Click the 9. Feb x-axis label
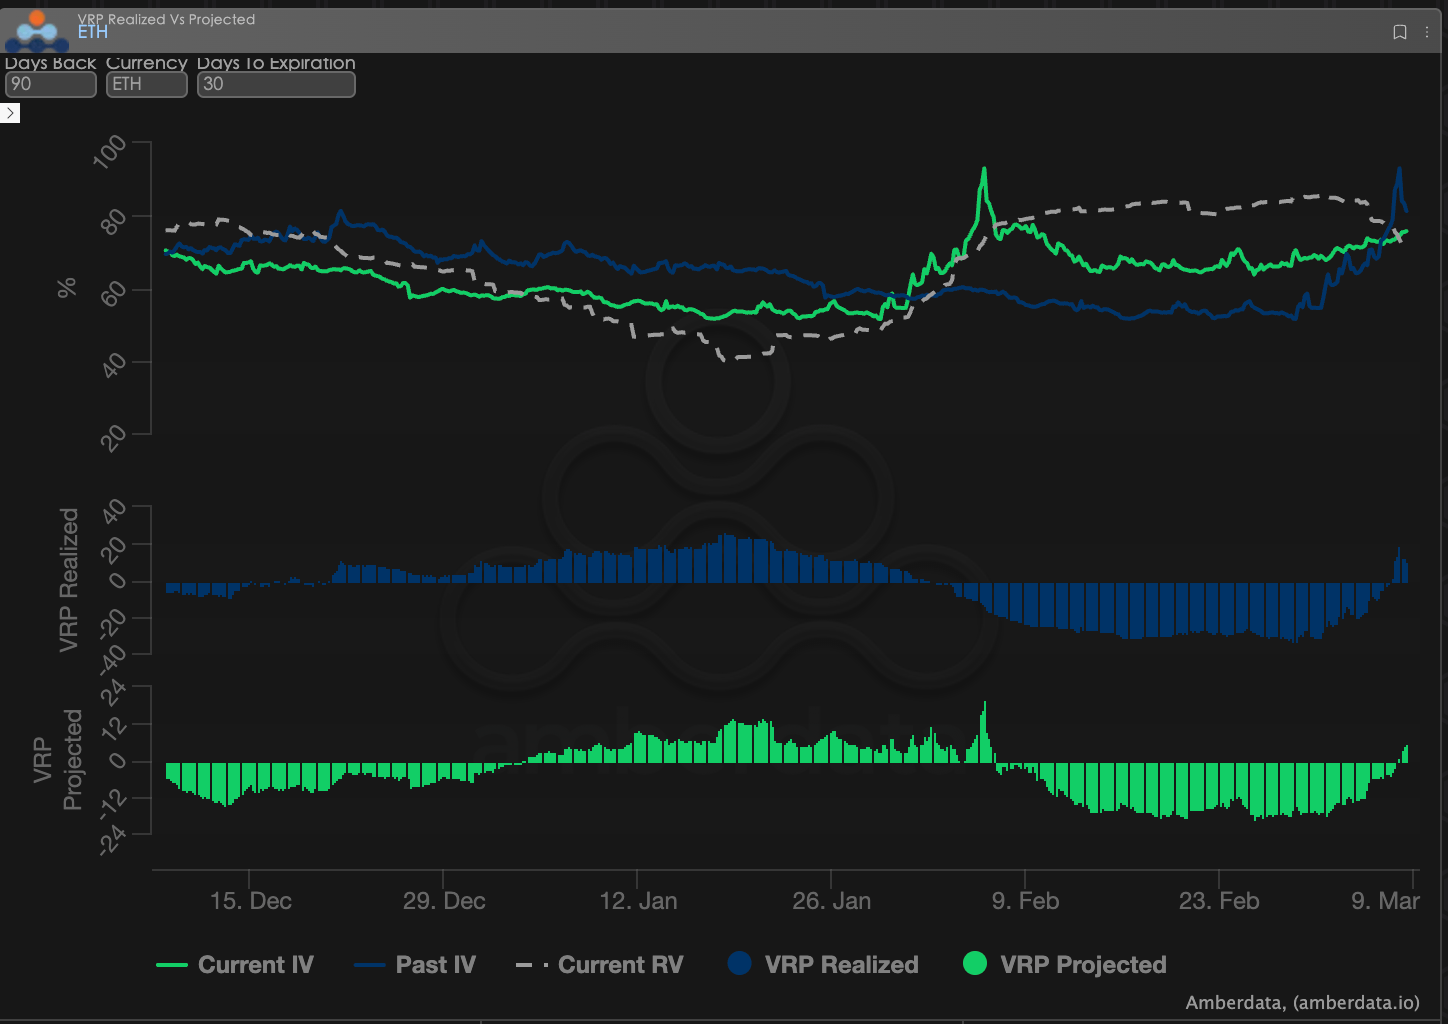This screenshot has width=1448, height=1024. pyautogui.click(x=1025, y=901)
